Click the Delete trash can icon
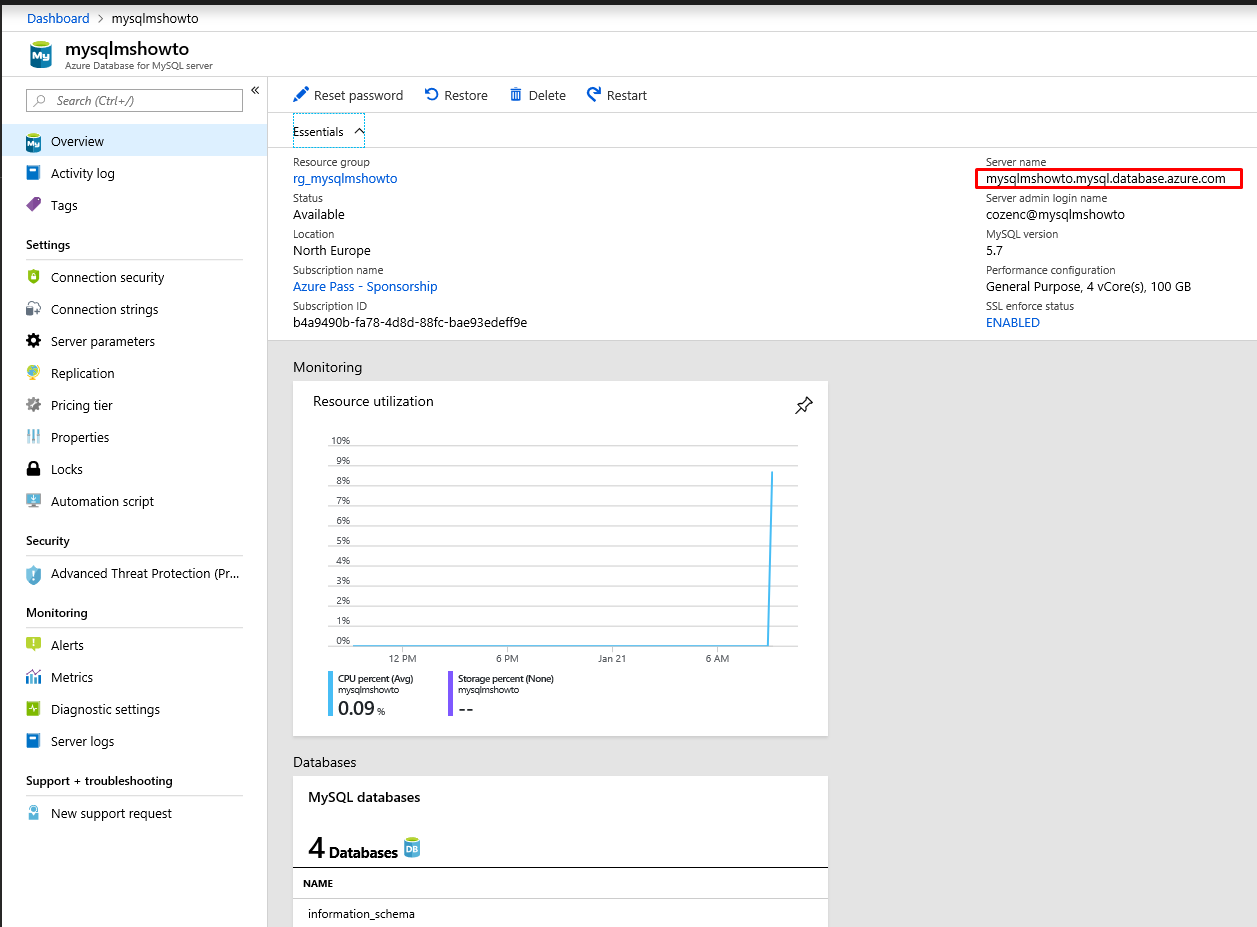Image resolution: width=1257 pixels, height=927 pixels. coord(516,94)
